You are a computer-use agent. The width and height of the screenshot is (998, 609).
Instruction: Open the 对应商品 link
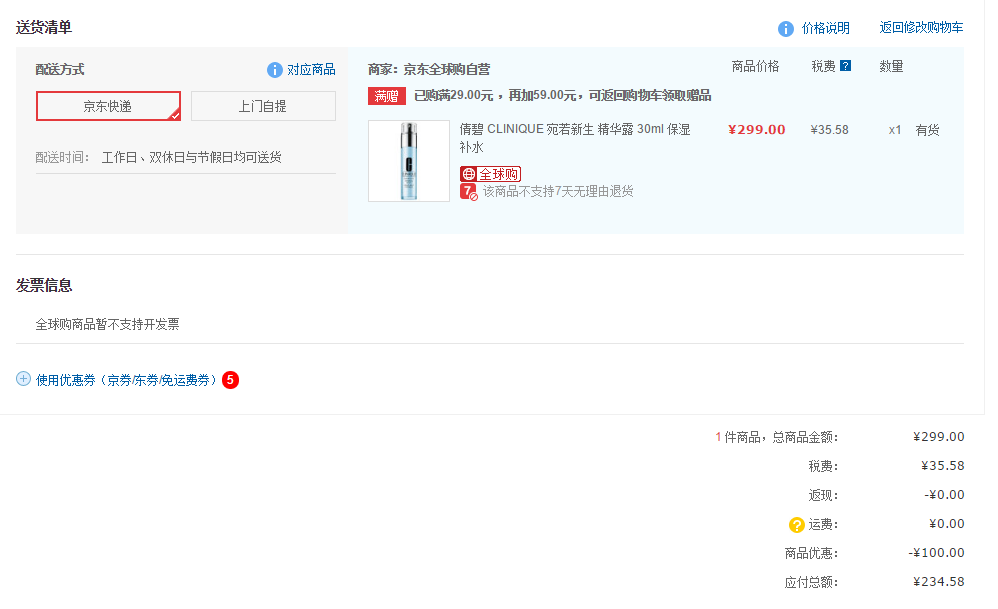pyautogui.click(x=311, y=69)
